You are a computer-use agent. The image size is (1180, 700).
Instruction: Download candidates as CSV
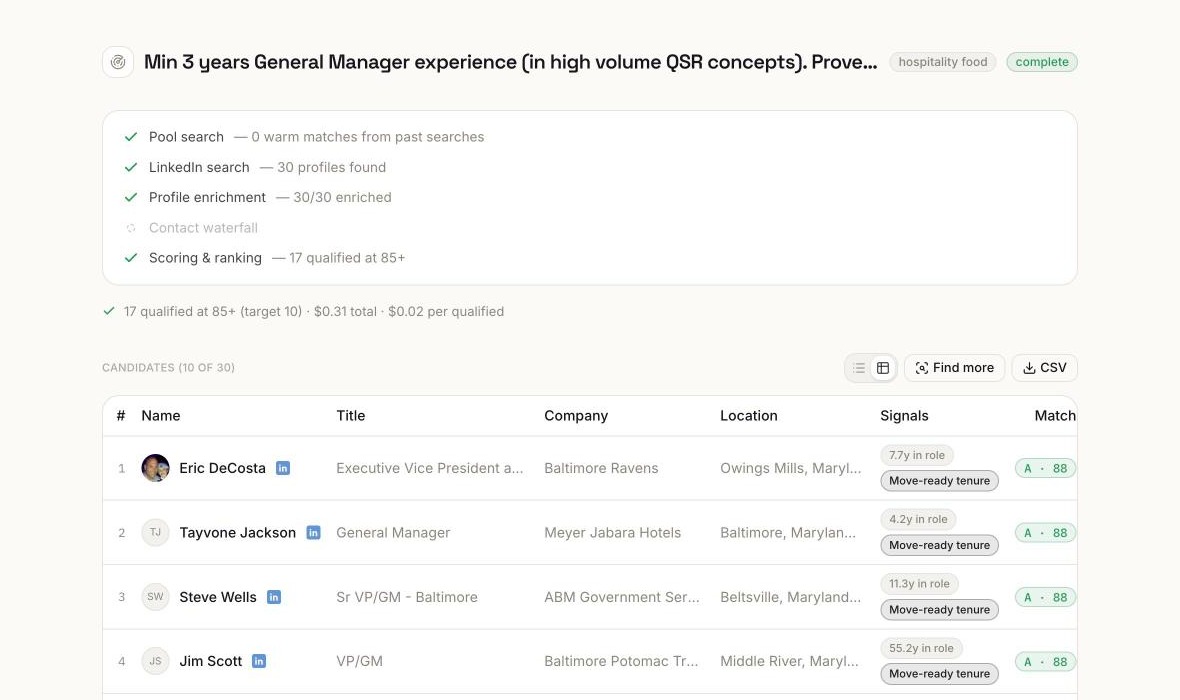point(1045,368)
